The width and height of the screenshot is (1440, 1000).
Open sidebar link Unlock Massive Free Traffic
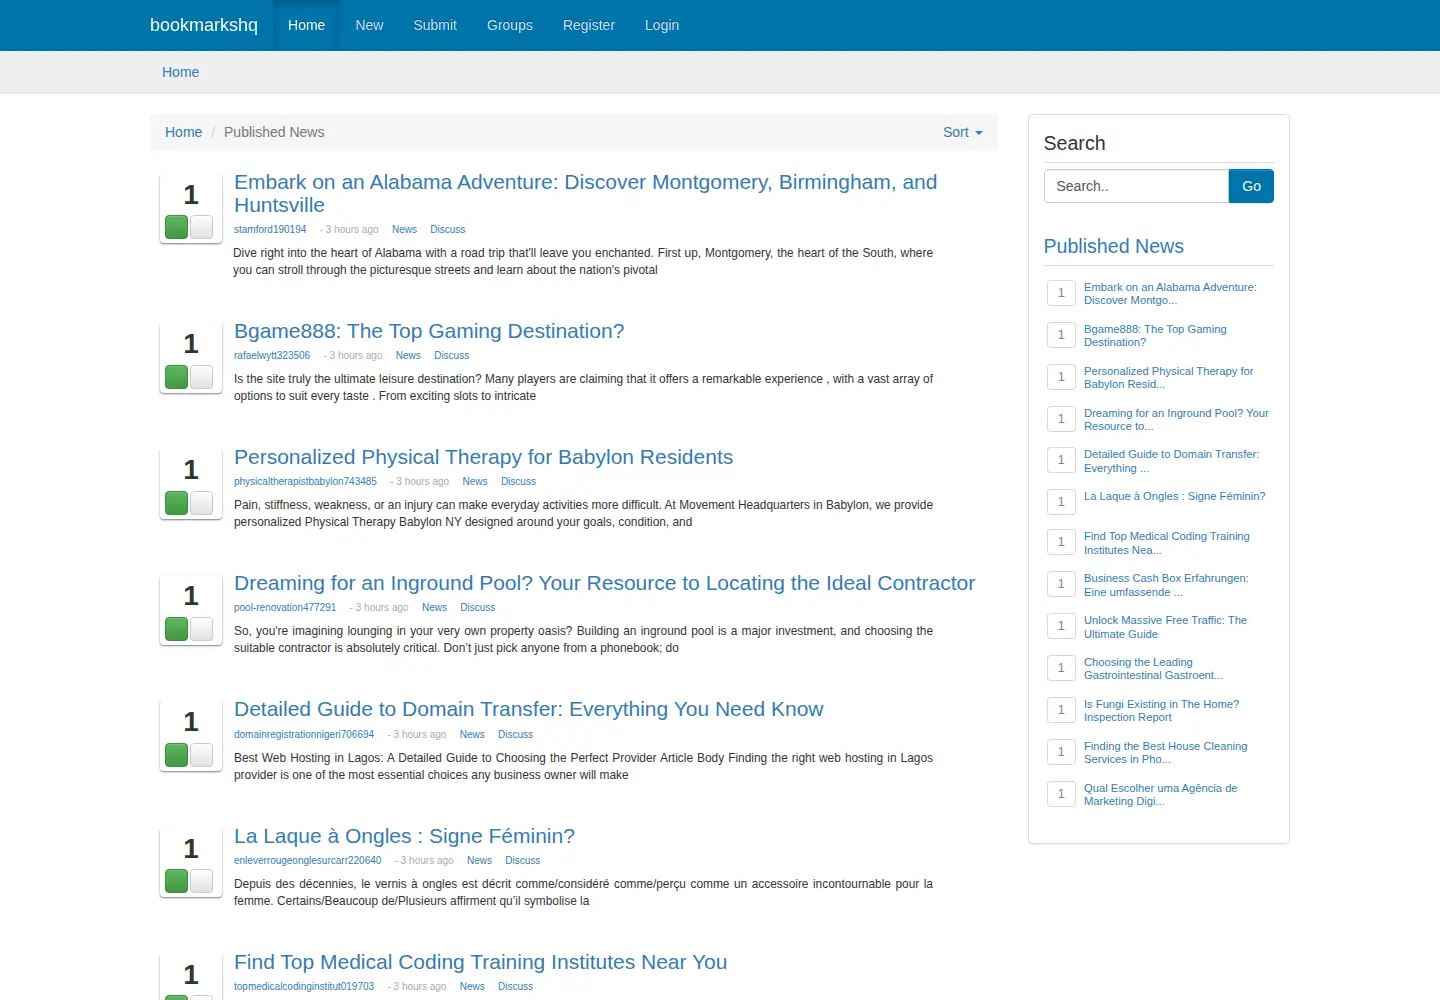(1165, 627)
